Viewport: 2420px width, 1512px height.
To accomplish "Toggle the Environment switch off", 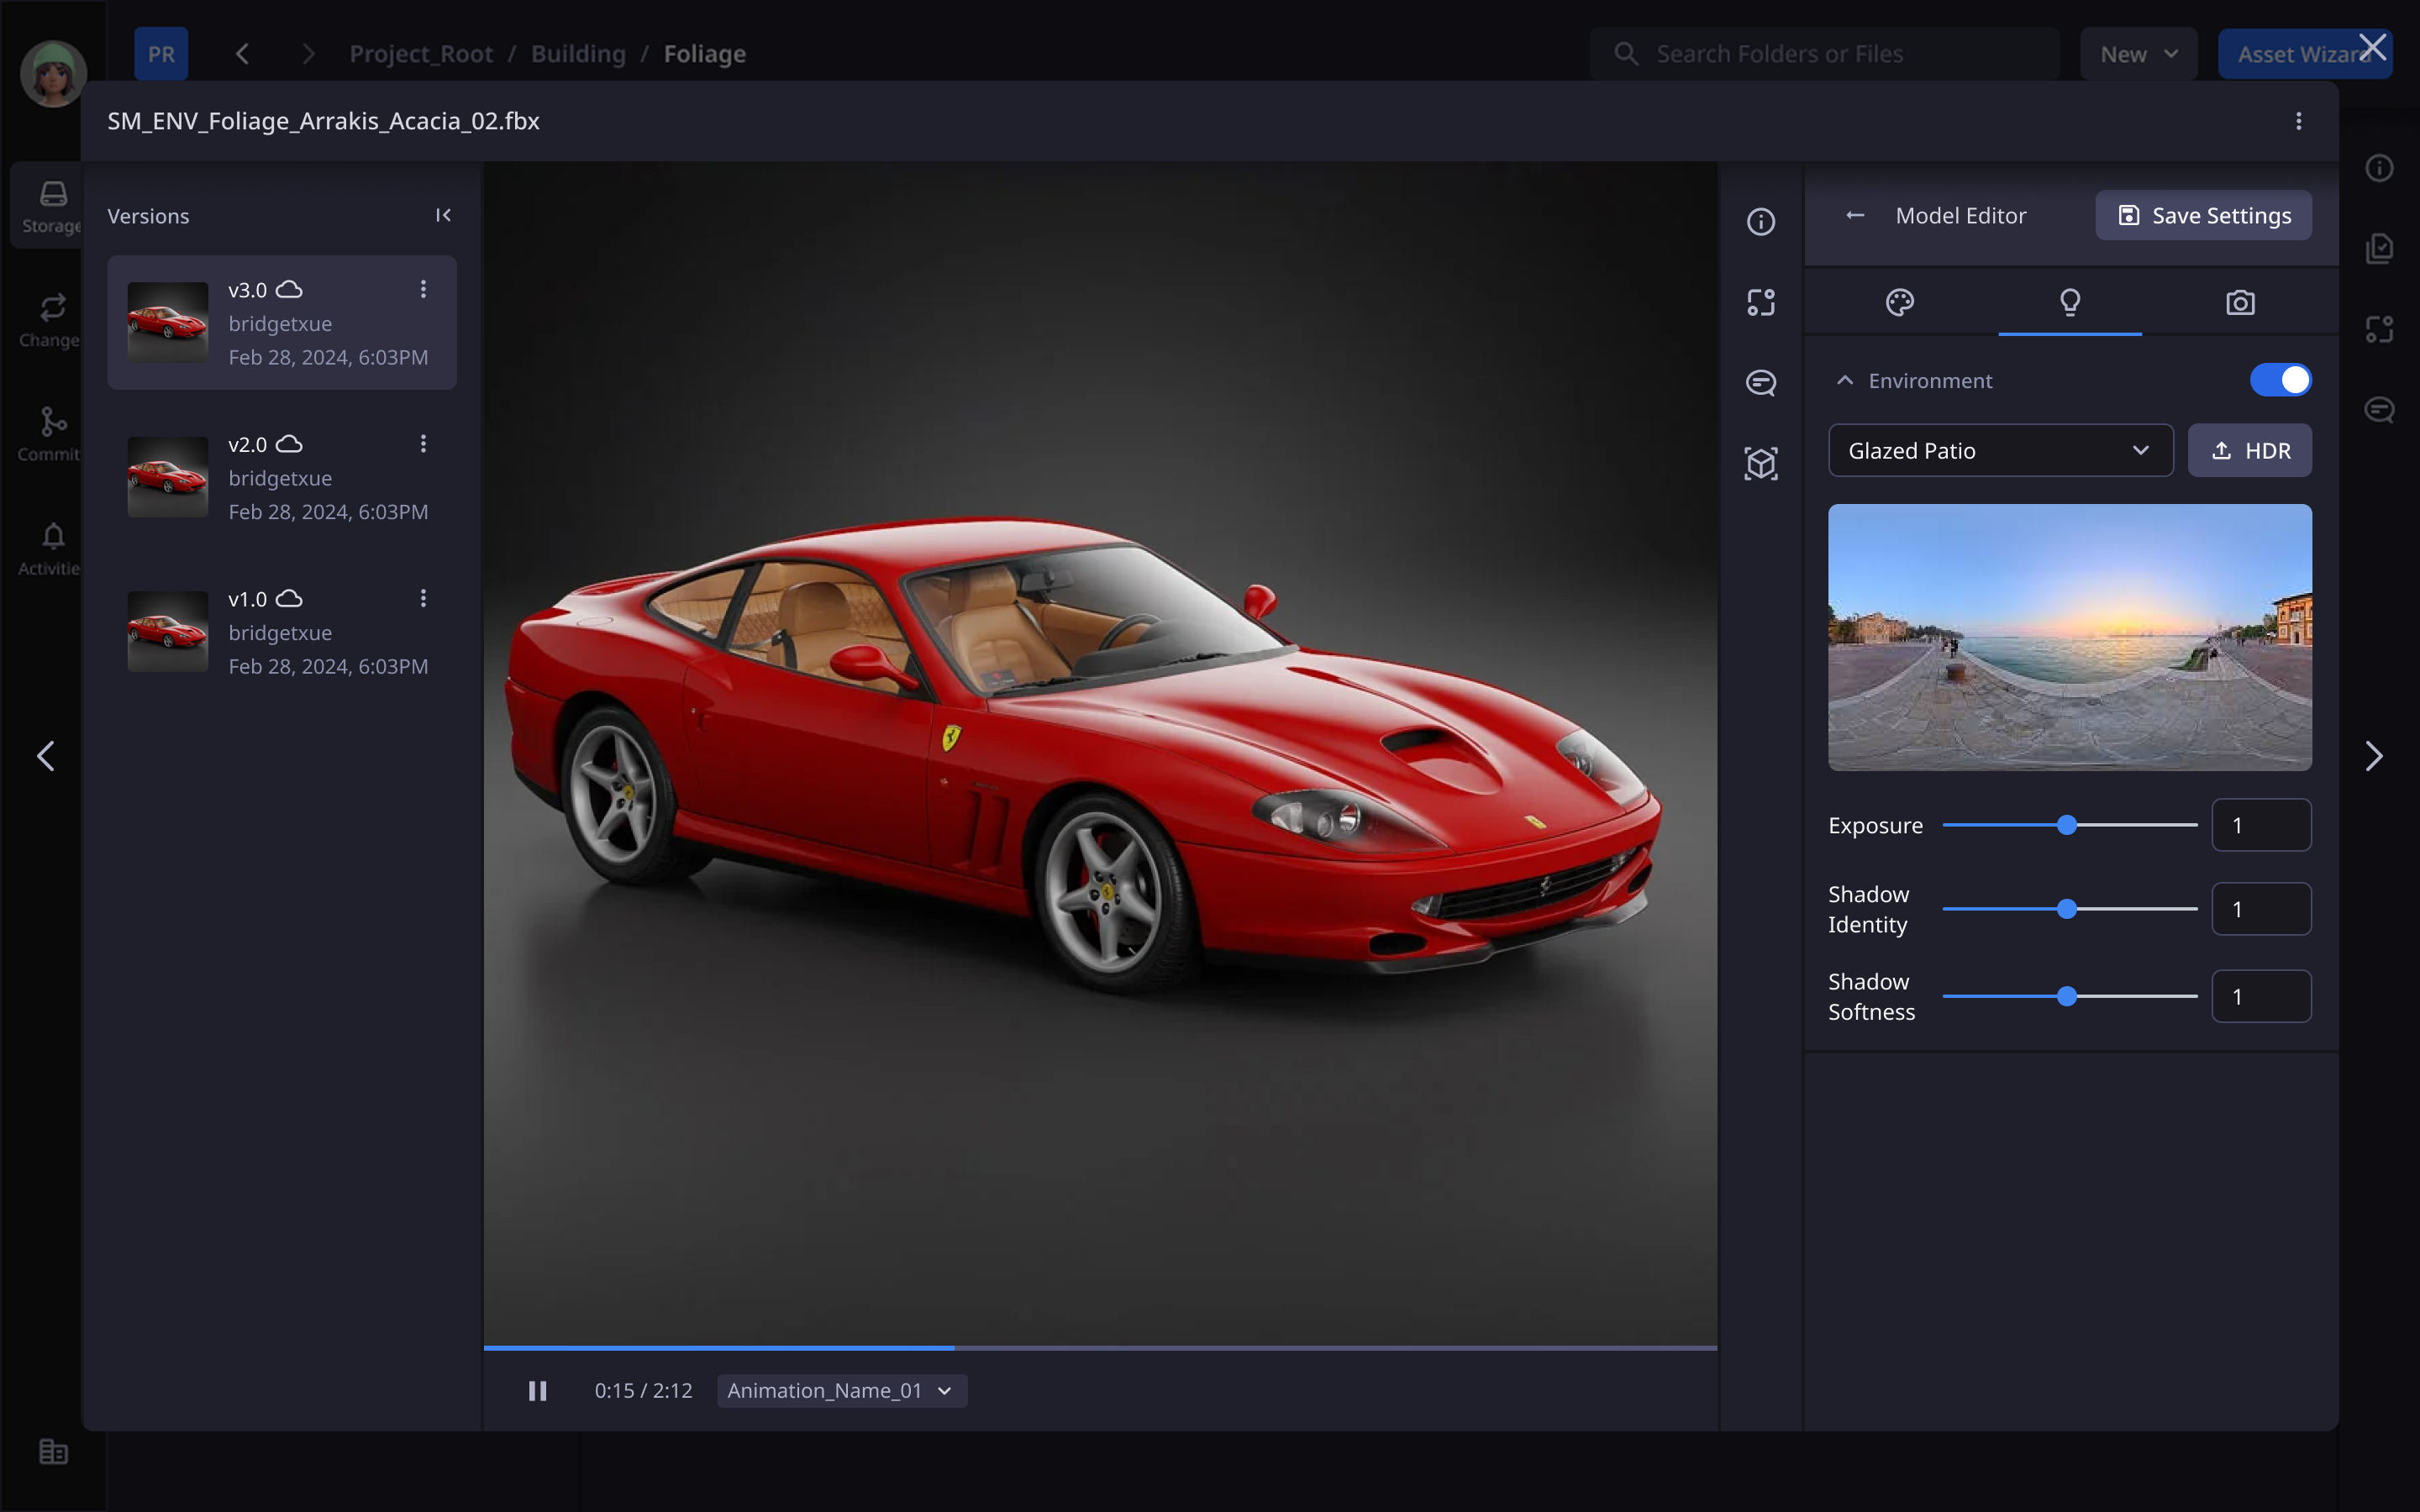I will coord(2280,380).
